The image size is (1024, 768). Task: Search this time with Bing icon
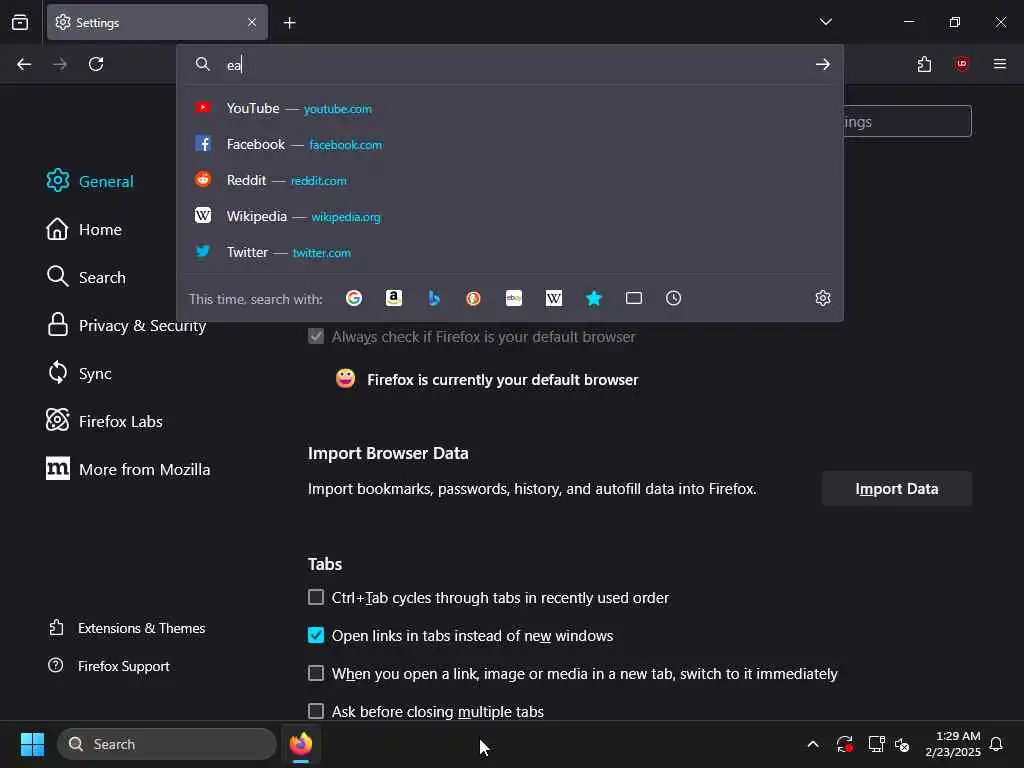[x=434, y=298]
